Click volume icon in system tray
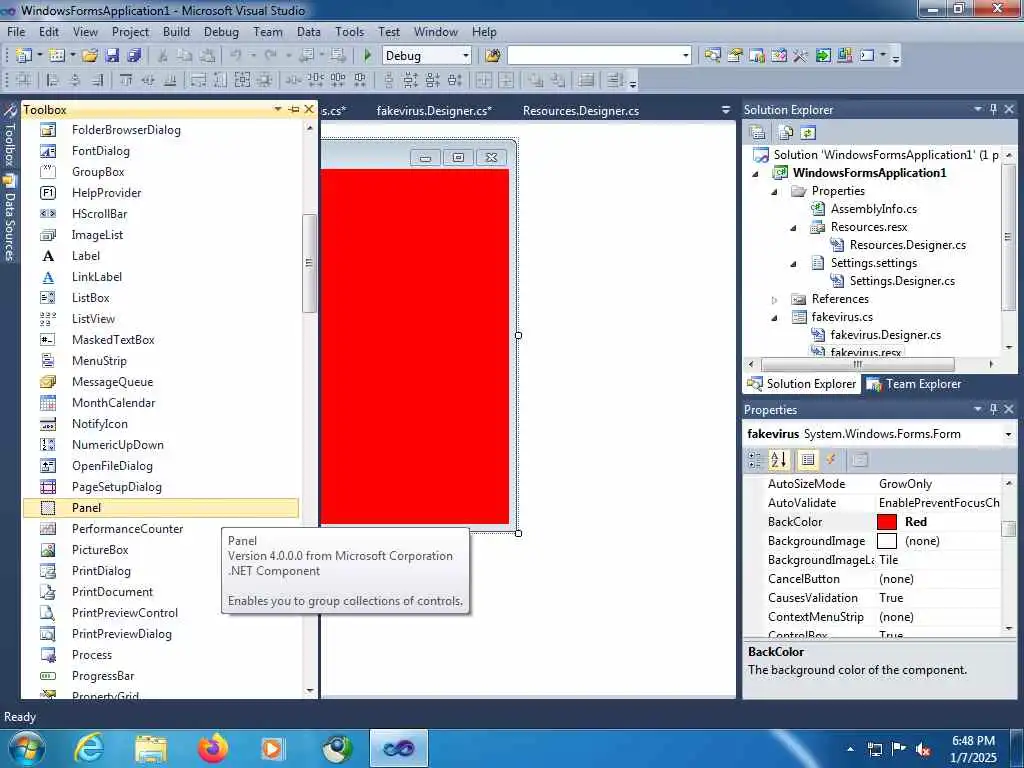1024x768 pixels. (x=923, y=749)
